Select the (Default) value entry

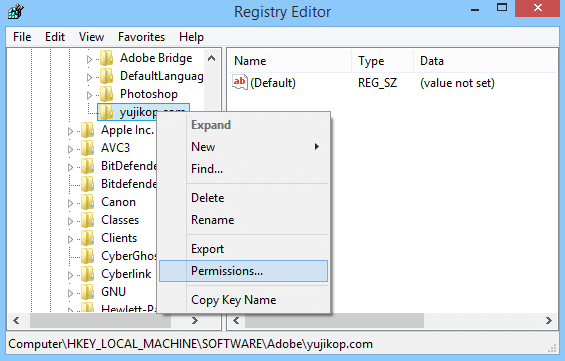[x=273, y=83]
